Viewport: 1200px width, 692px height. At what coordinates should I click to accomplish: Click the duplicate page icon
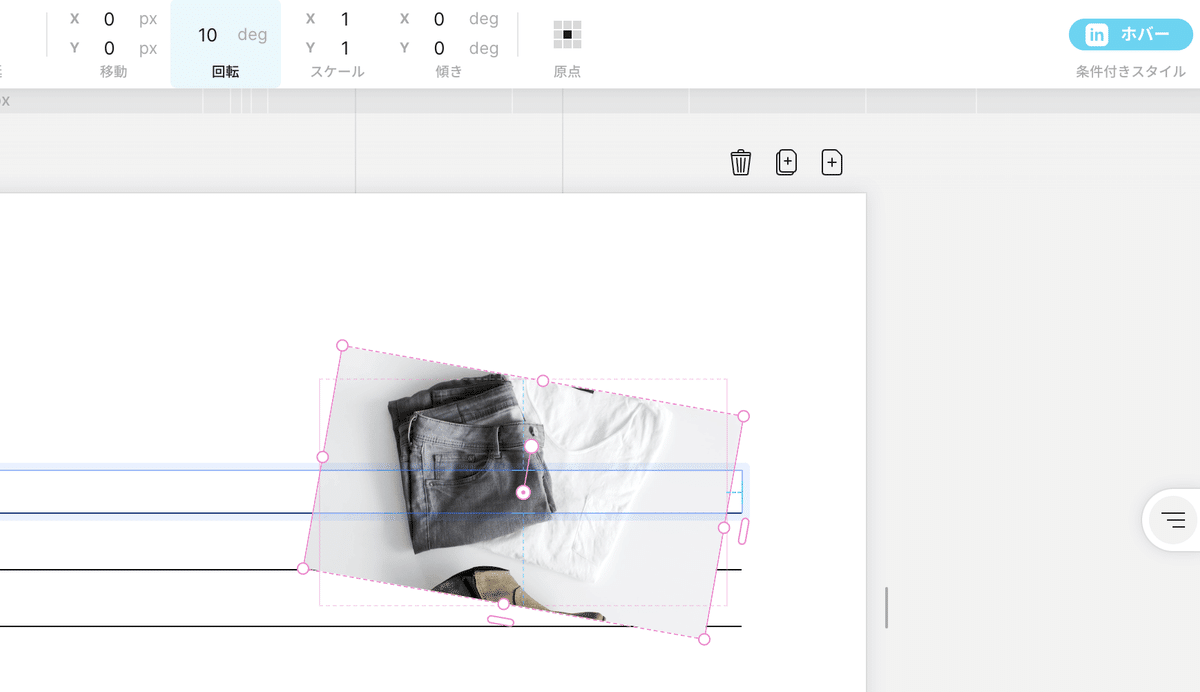786,162
